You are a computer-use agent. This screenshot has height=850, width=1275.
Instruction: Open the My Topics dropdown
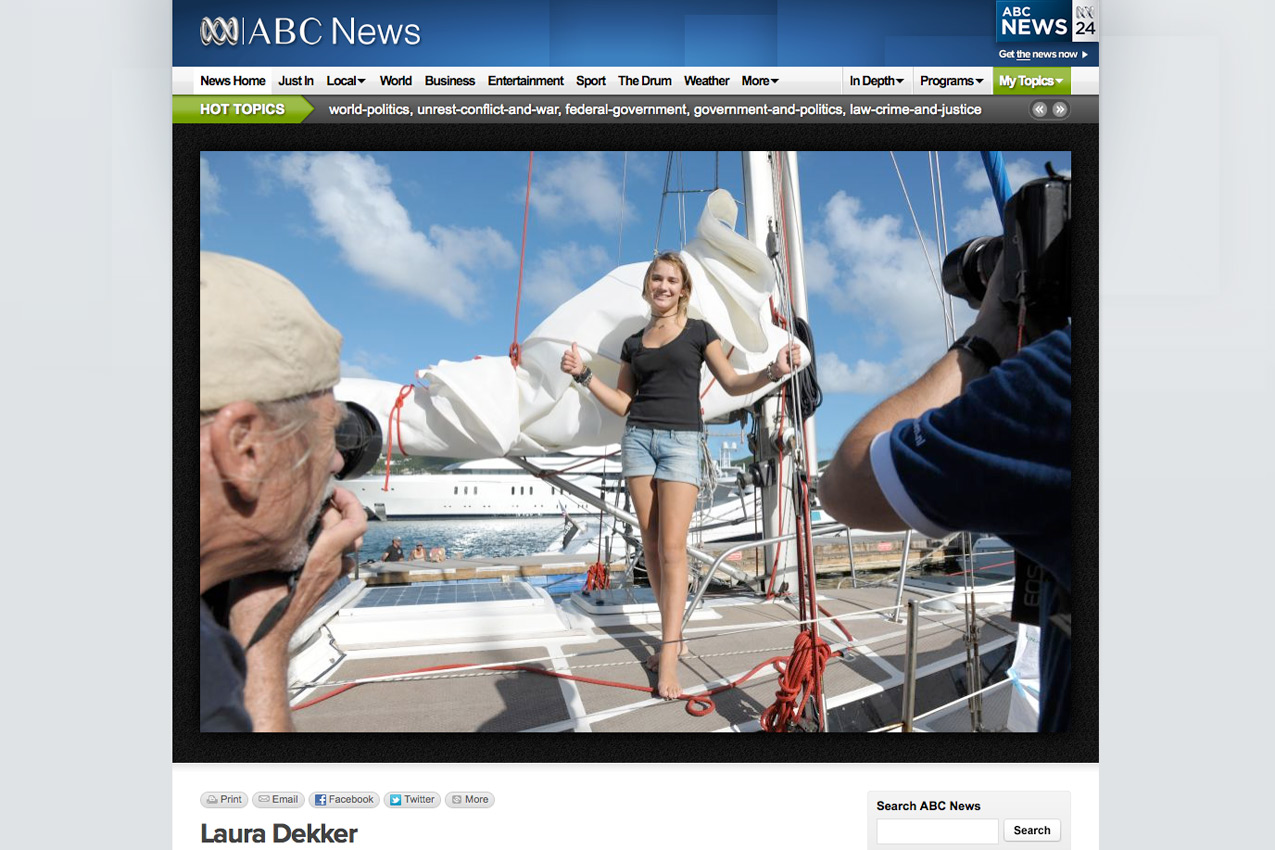(x=1031, y=81)
